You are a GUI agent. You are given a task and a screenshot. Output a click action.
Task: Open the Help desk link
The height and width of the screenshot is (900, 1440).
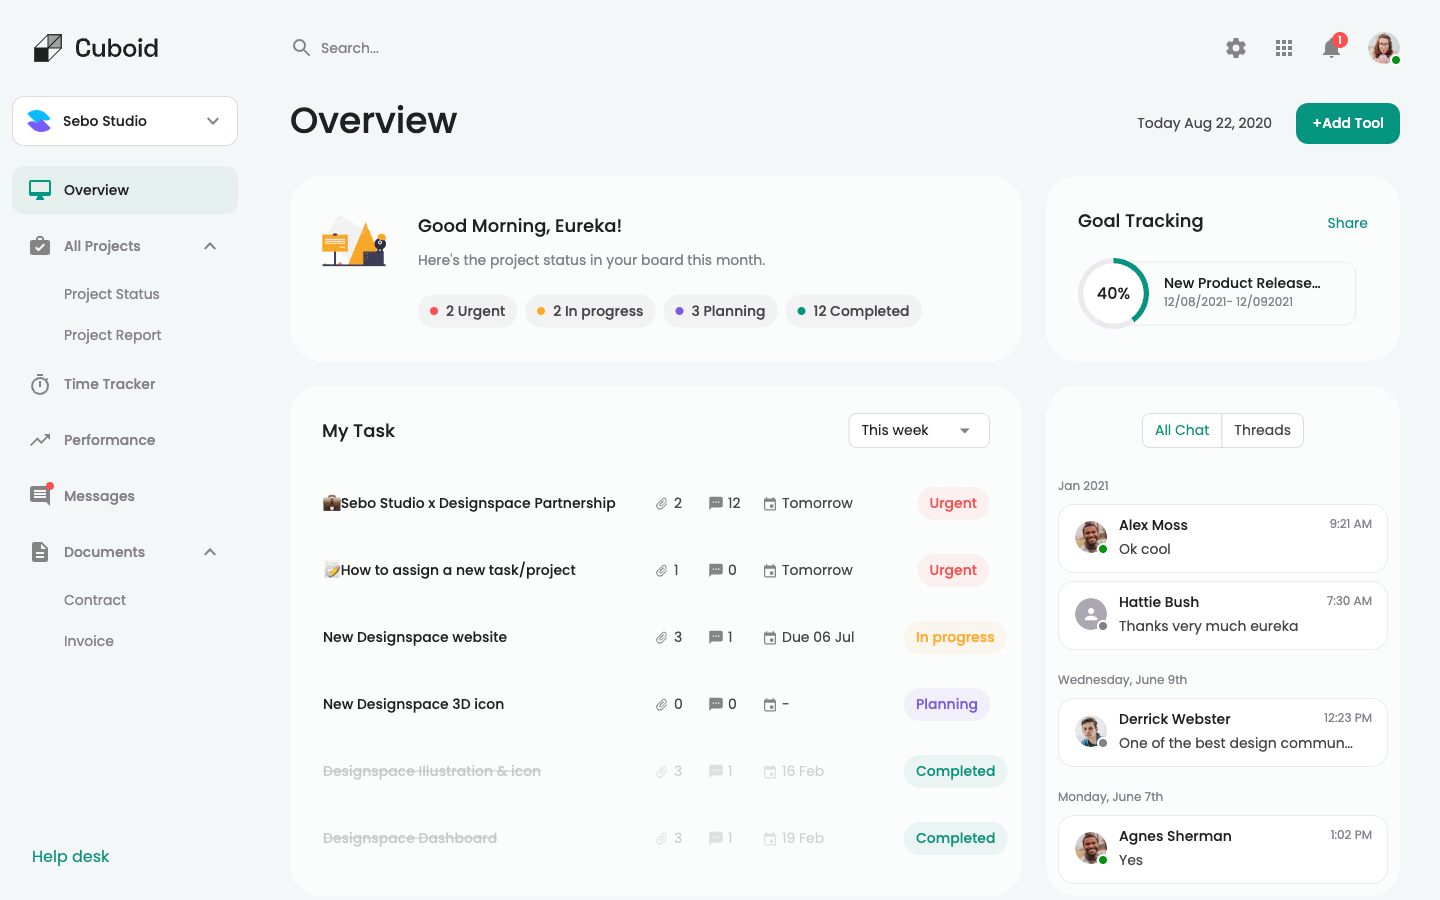pyautogui.click(x=71, y=857)
